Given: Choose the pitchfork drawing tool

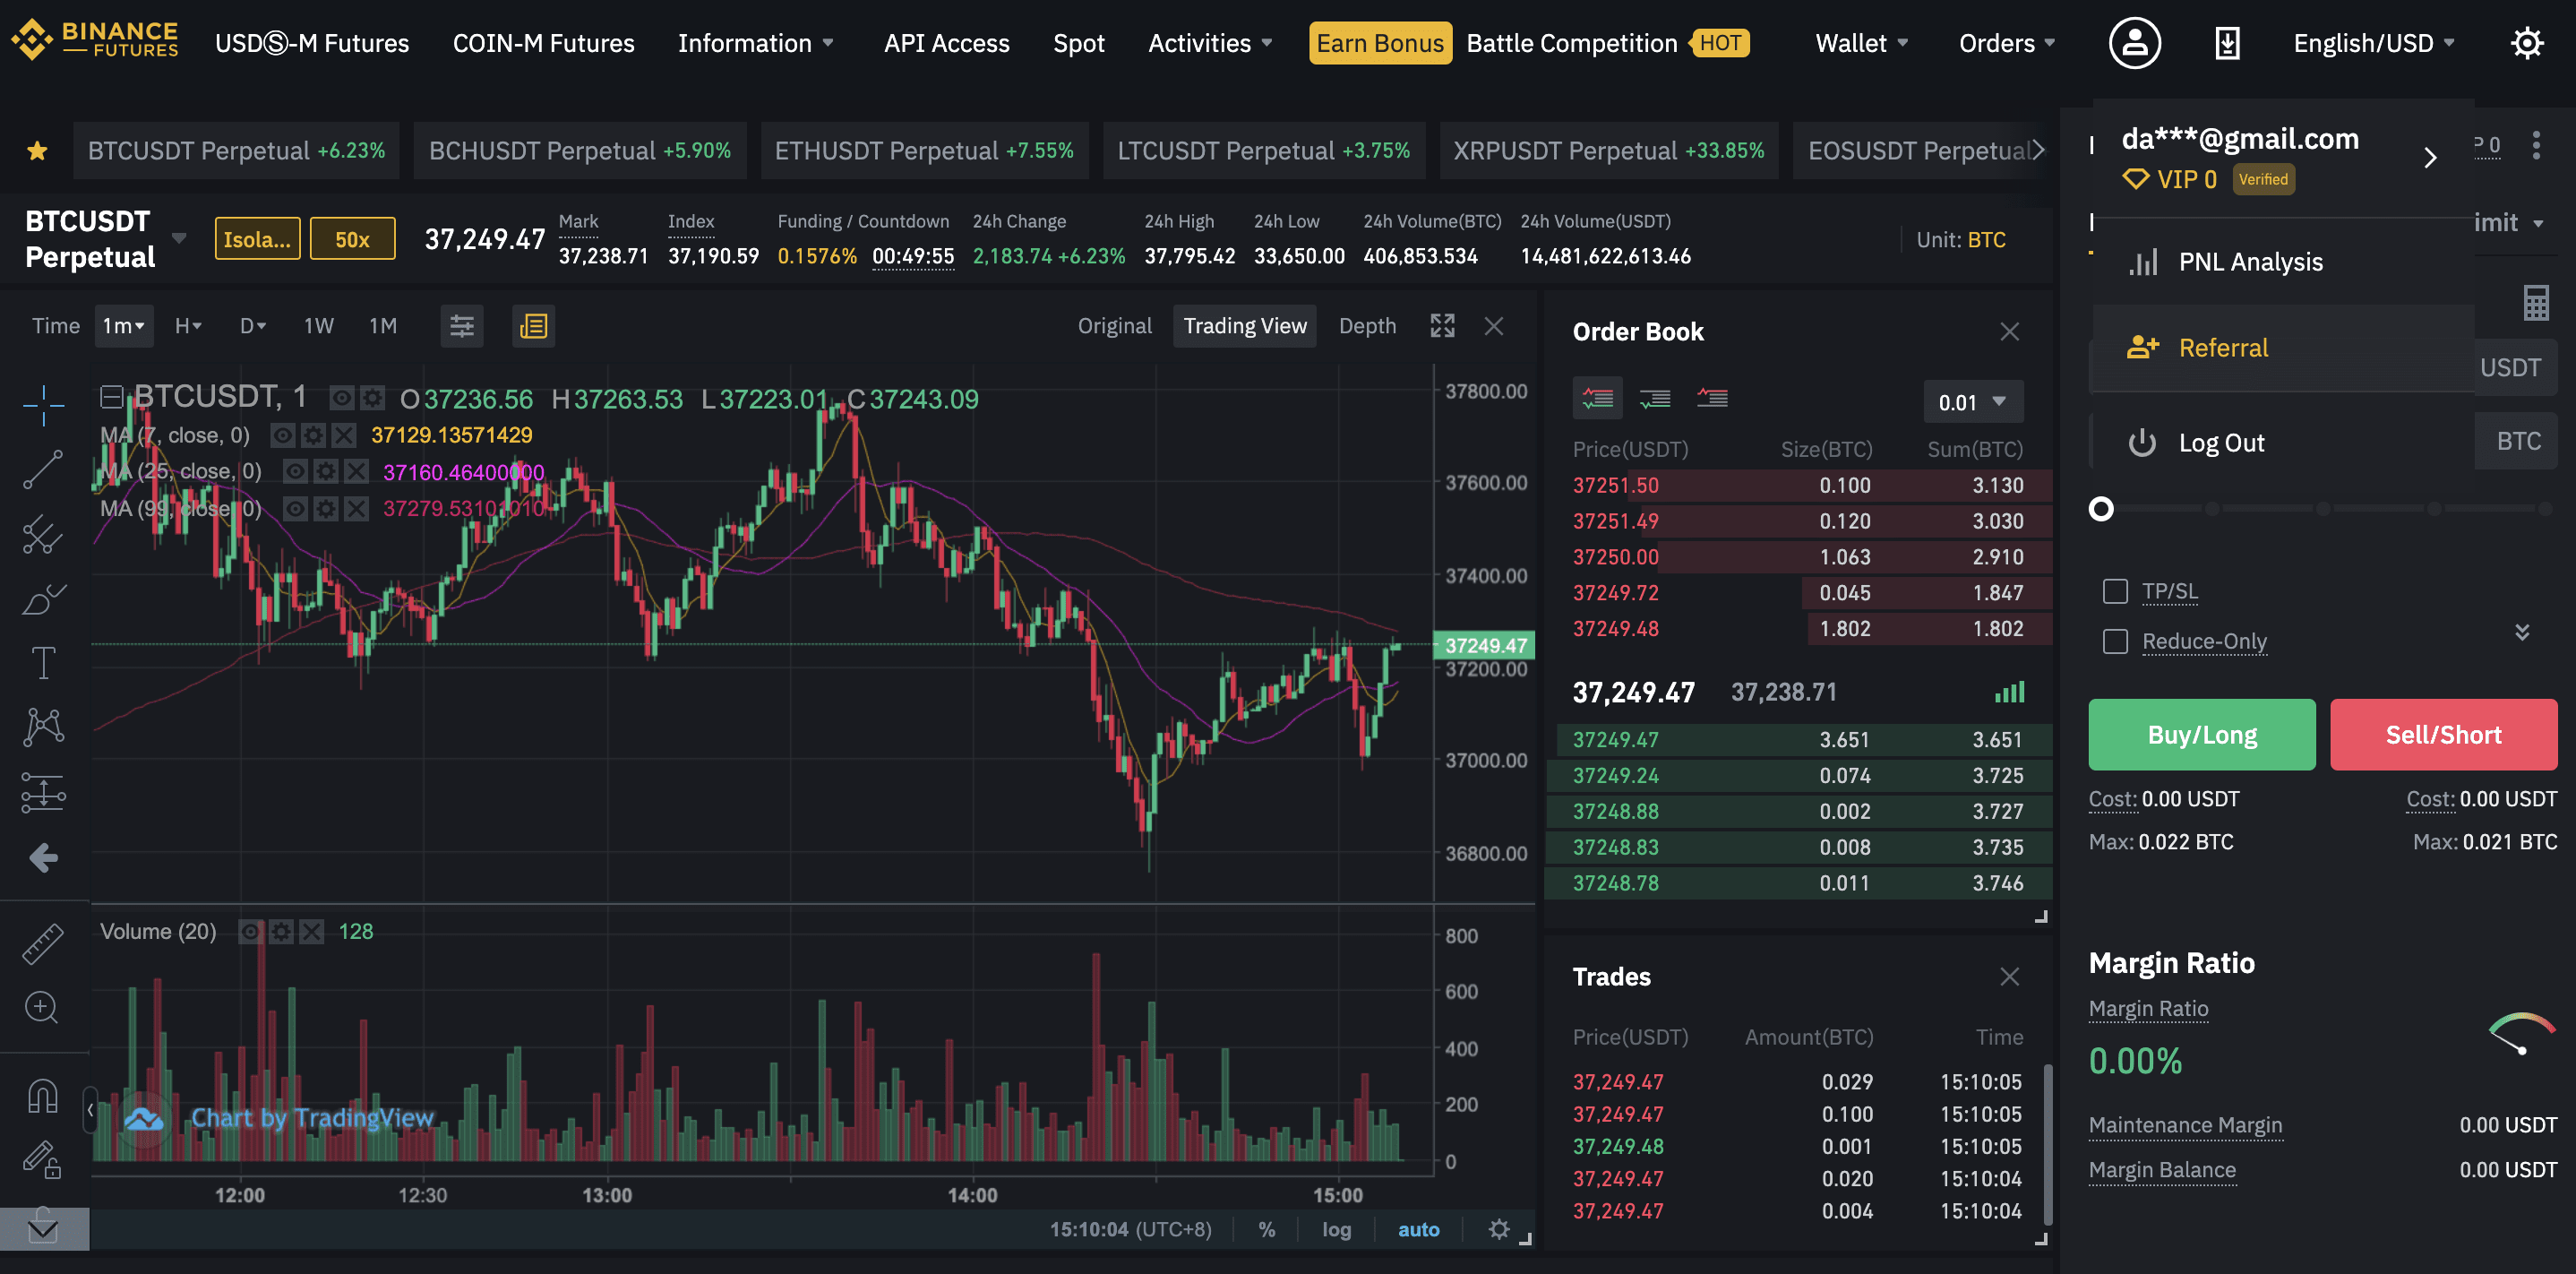Looking at the screenshot, I should coord(43,534).
